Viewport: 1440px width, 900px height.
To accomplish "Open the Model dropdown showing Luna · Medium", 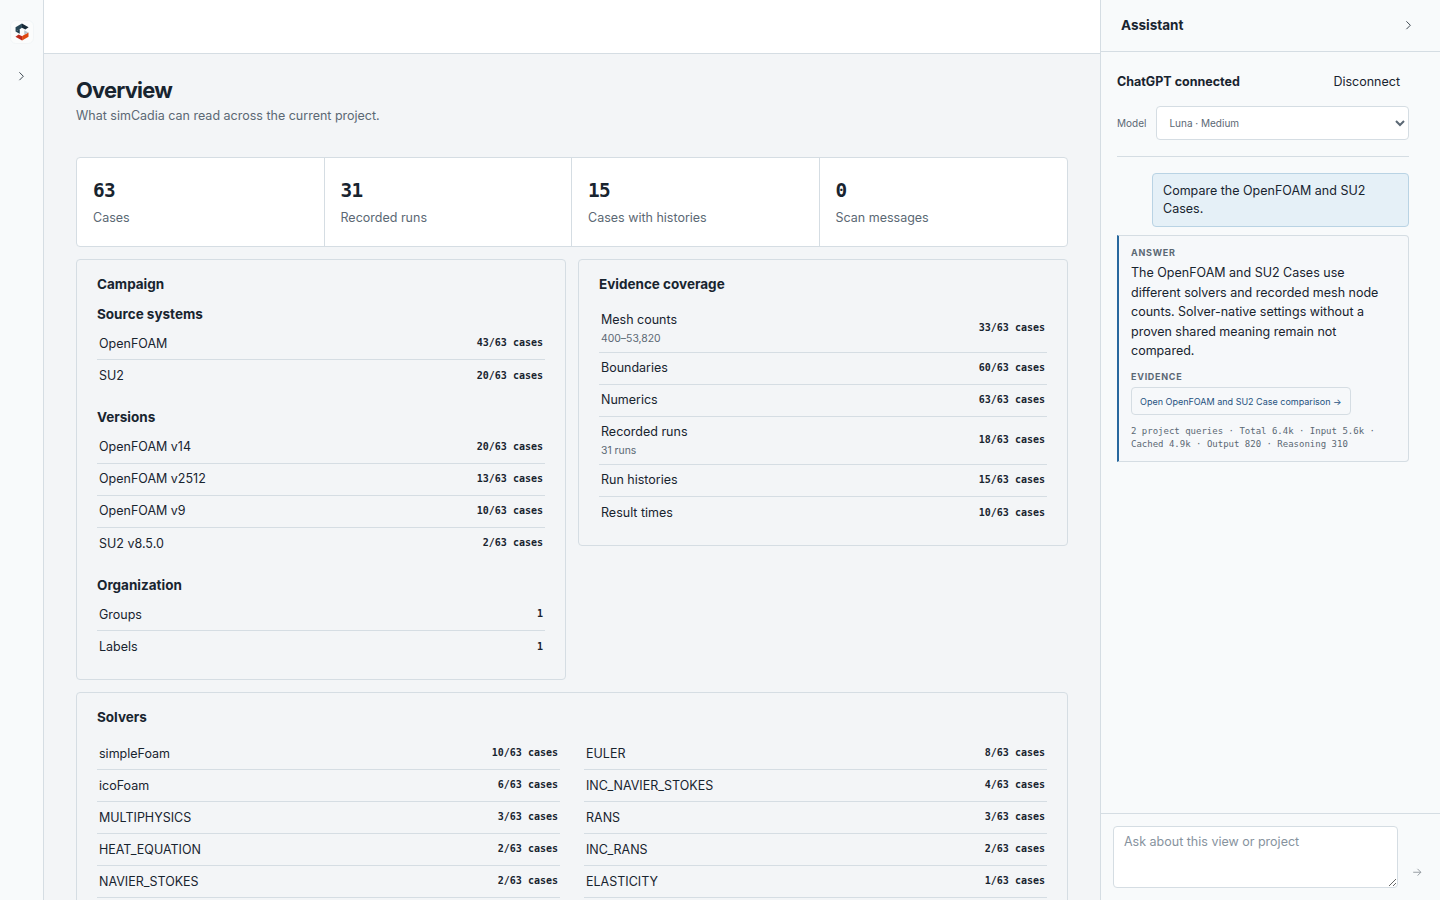I will pyautogui.click(x=1282, y=123).
